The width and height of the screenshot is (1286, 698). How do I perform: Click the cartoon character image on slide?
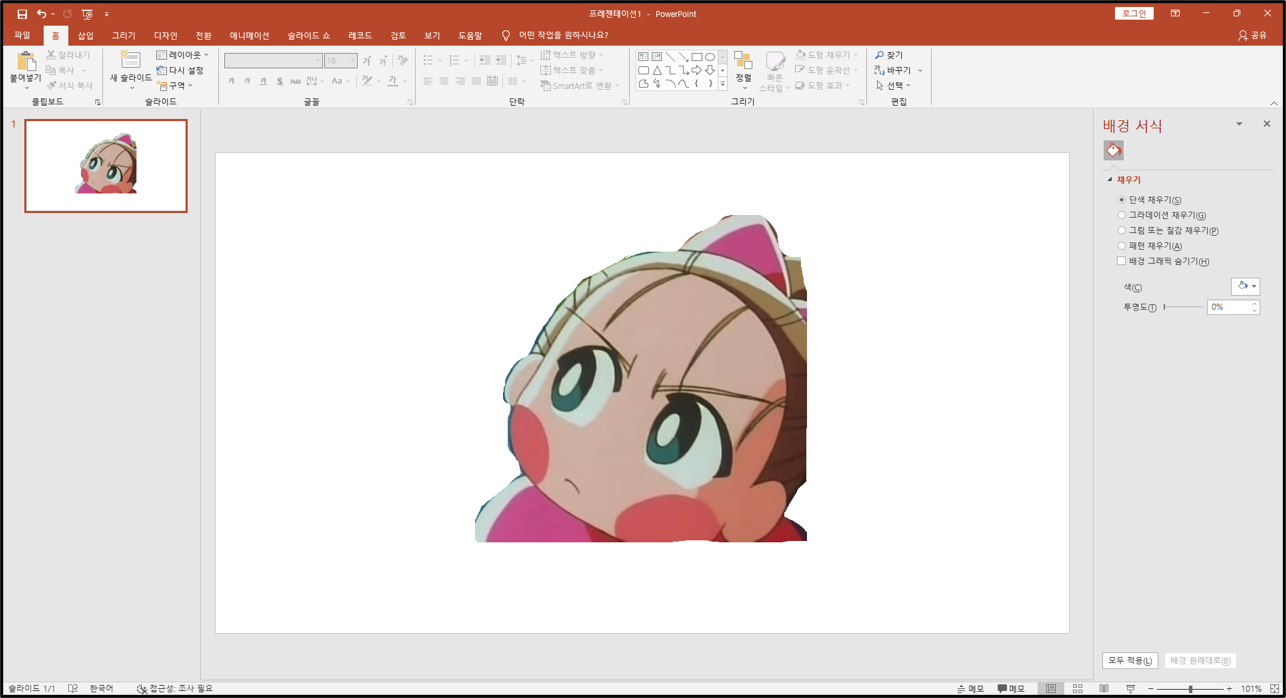pos(641,378)
